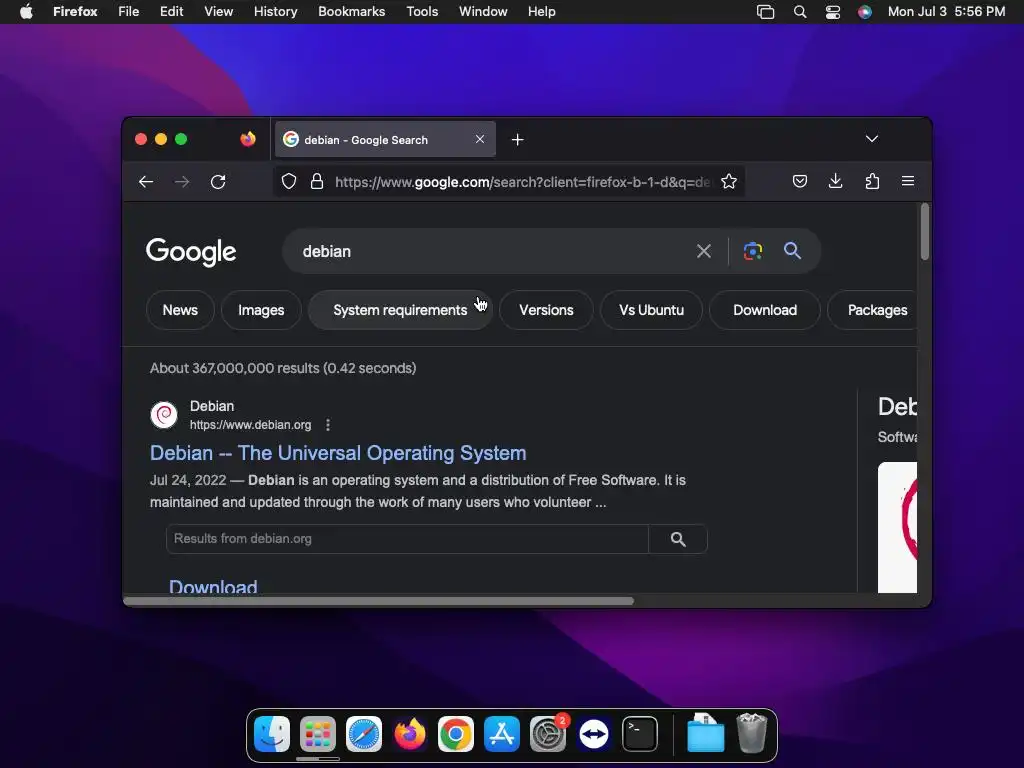This screenshot has width=1024, height=768.
Task: Open the Apple menu
Action: [26, 12]
